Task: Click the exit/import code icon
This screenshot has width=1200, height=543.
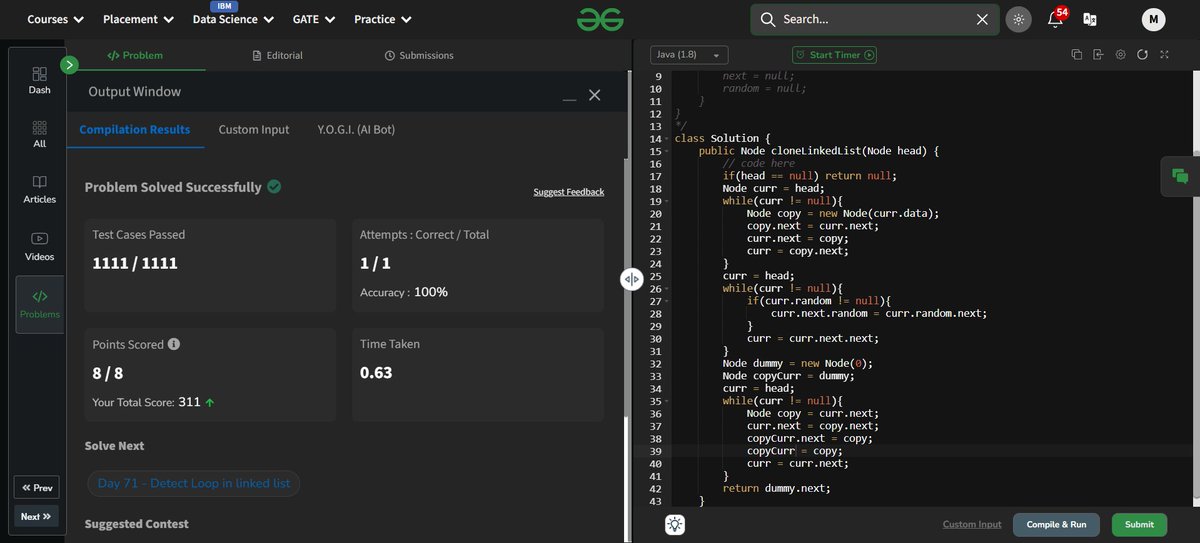Action: [x=1098, y=55]
